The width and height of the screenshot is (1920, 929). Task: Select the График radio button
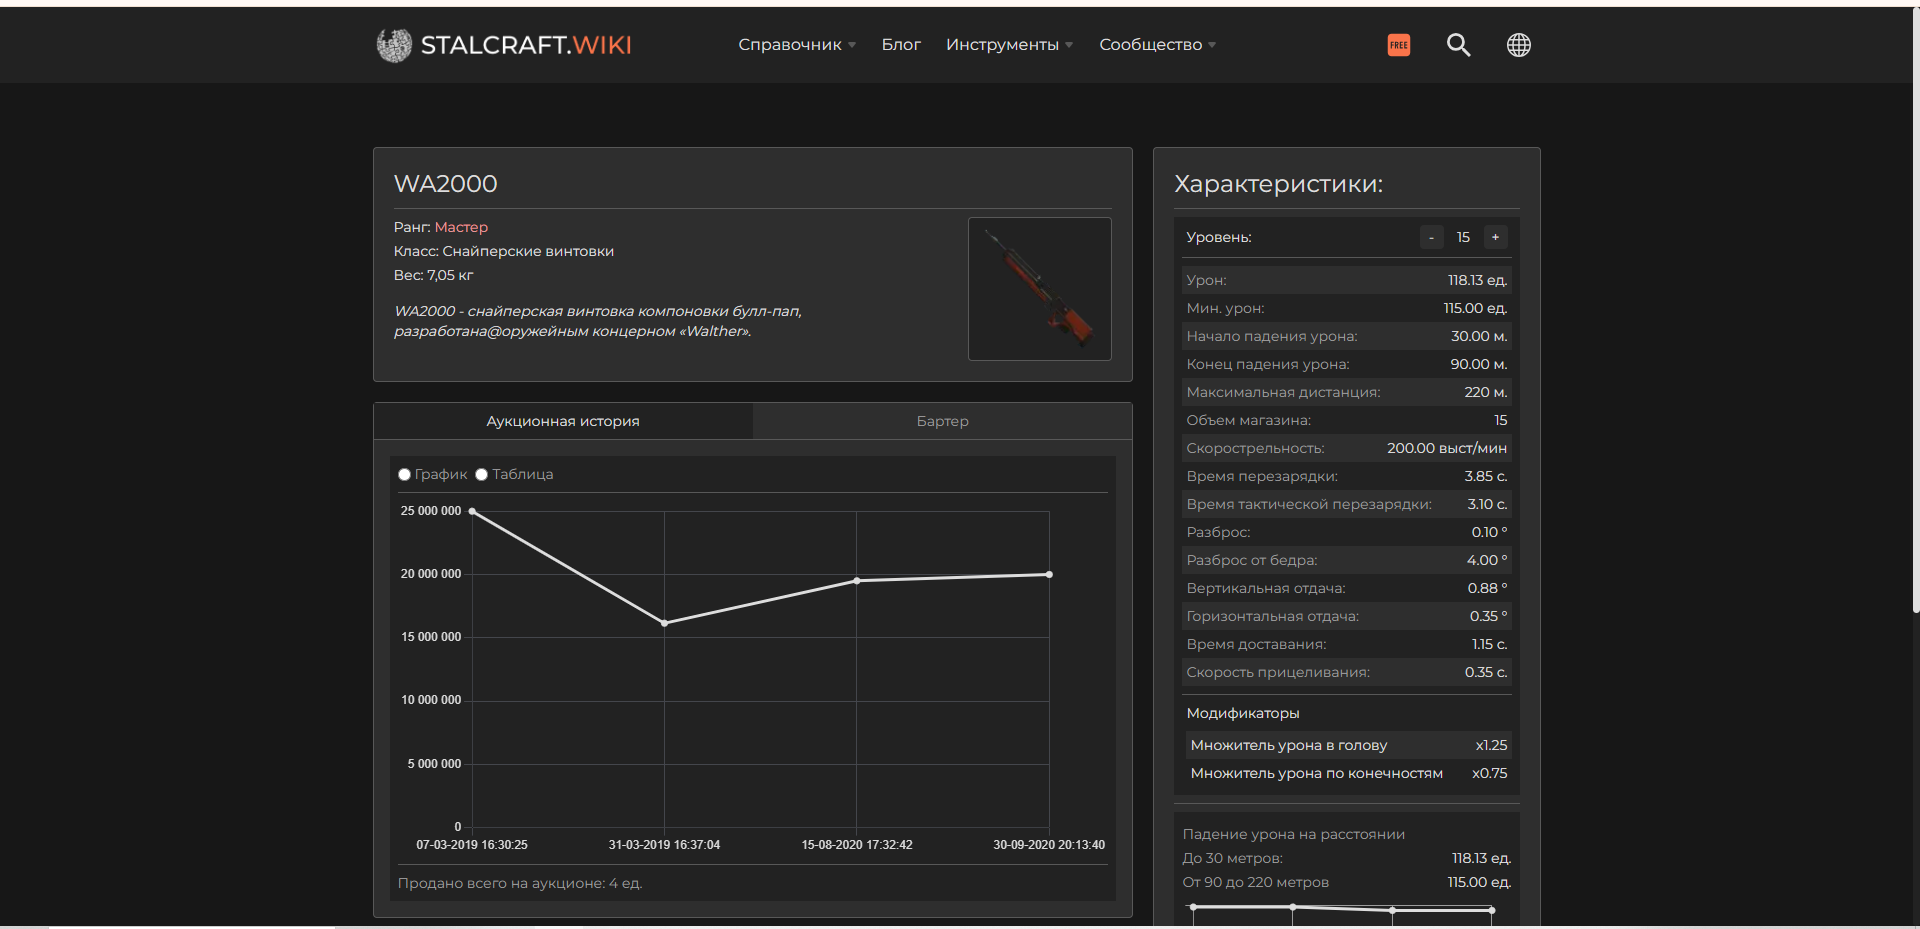click(404, 475)
